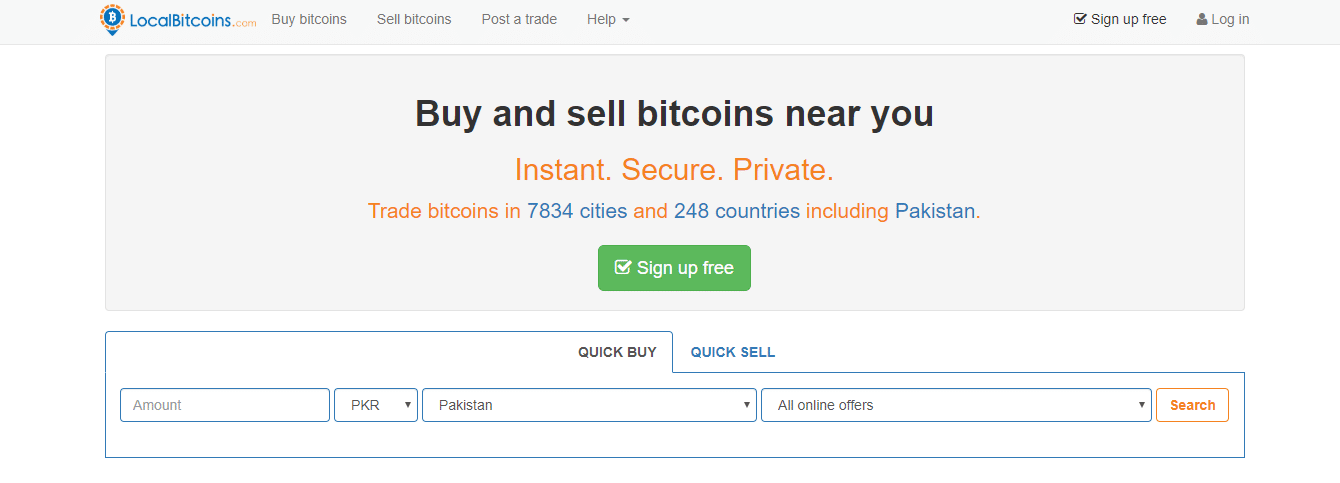Expand the All online offers dropdown
This screenshot has width=1340, height=483.
[x=956, y=405]
